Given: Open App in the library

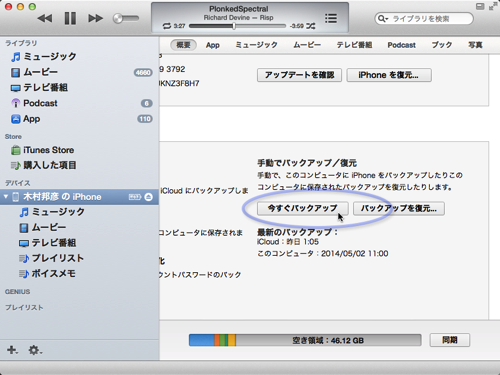Looking at the screenshot, I should click(x=79, y=119).
